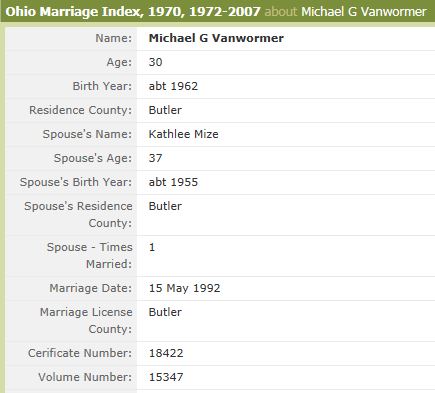Click Spouse's Residence County value Butler
The image size is (435, 393).
(165, 206)
